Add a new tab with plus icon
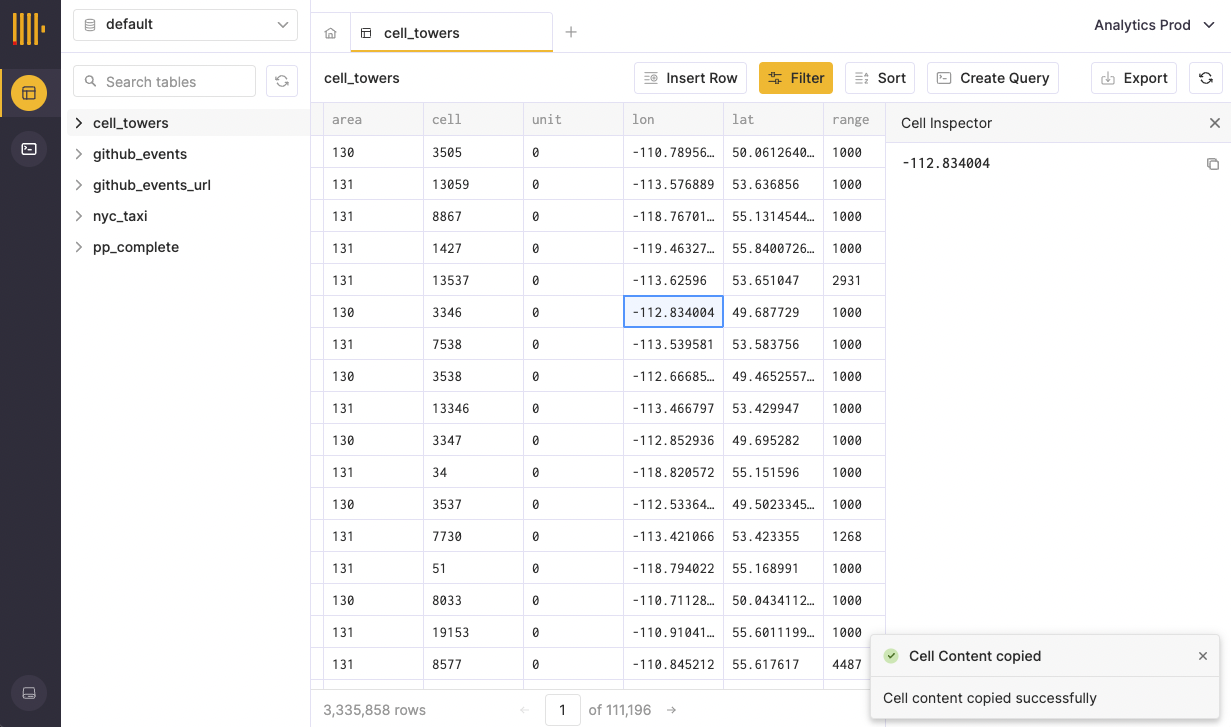The width and height of the screenshot is (1231, 727). 571,32
